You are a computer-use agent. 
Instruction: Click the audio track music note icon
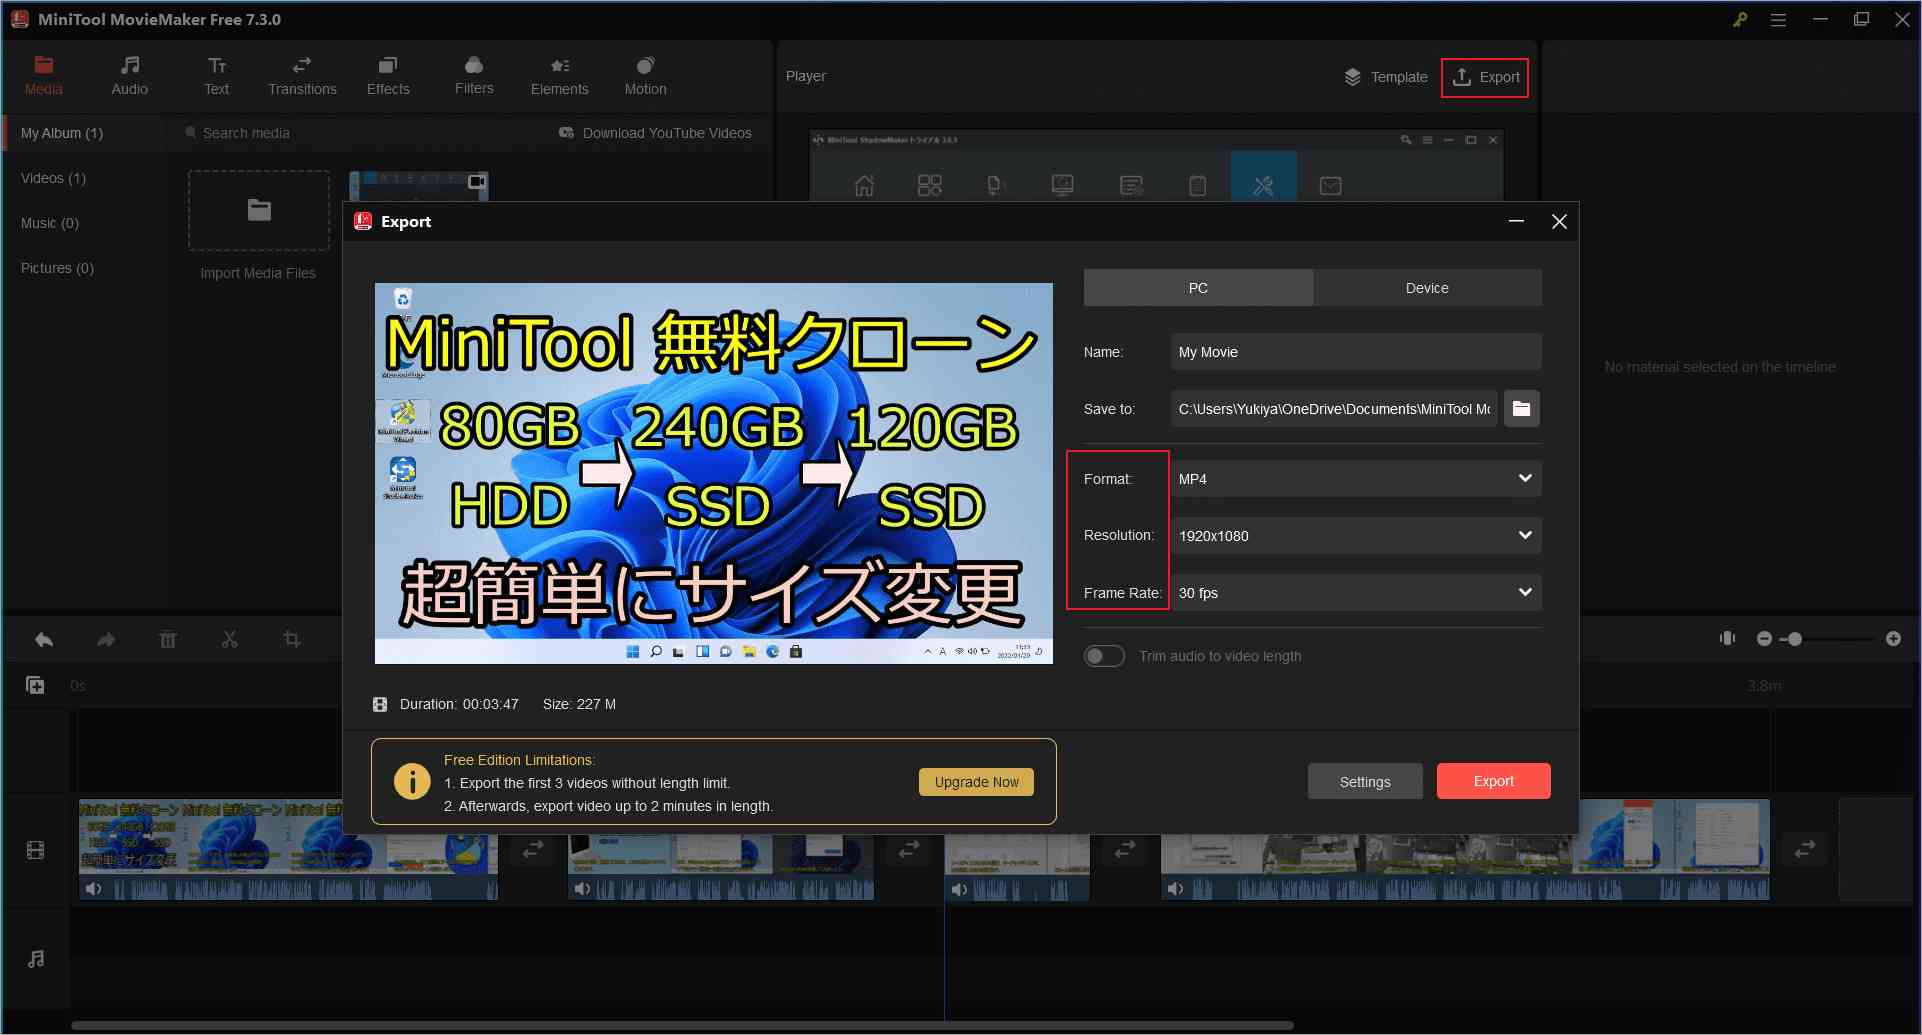coord(36,959)
